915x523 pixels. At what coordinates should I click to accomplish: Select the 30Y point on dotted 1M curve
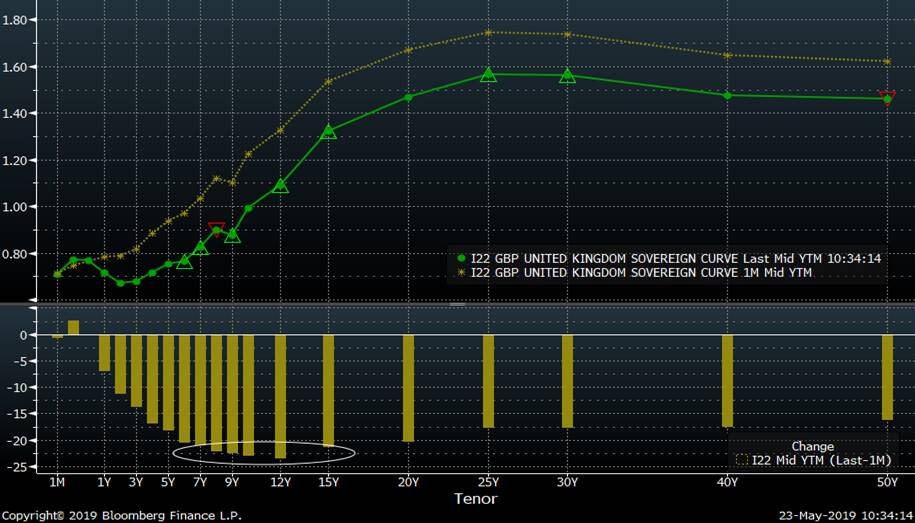pyautogui.click(x=567, y=34)
